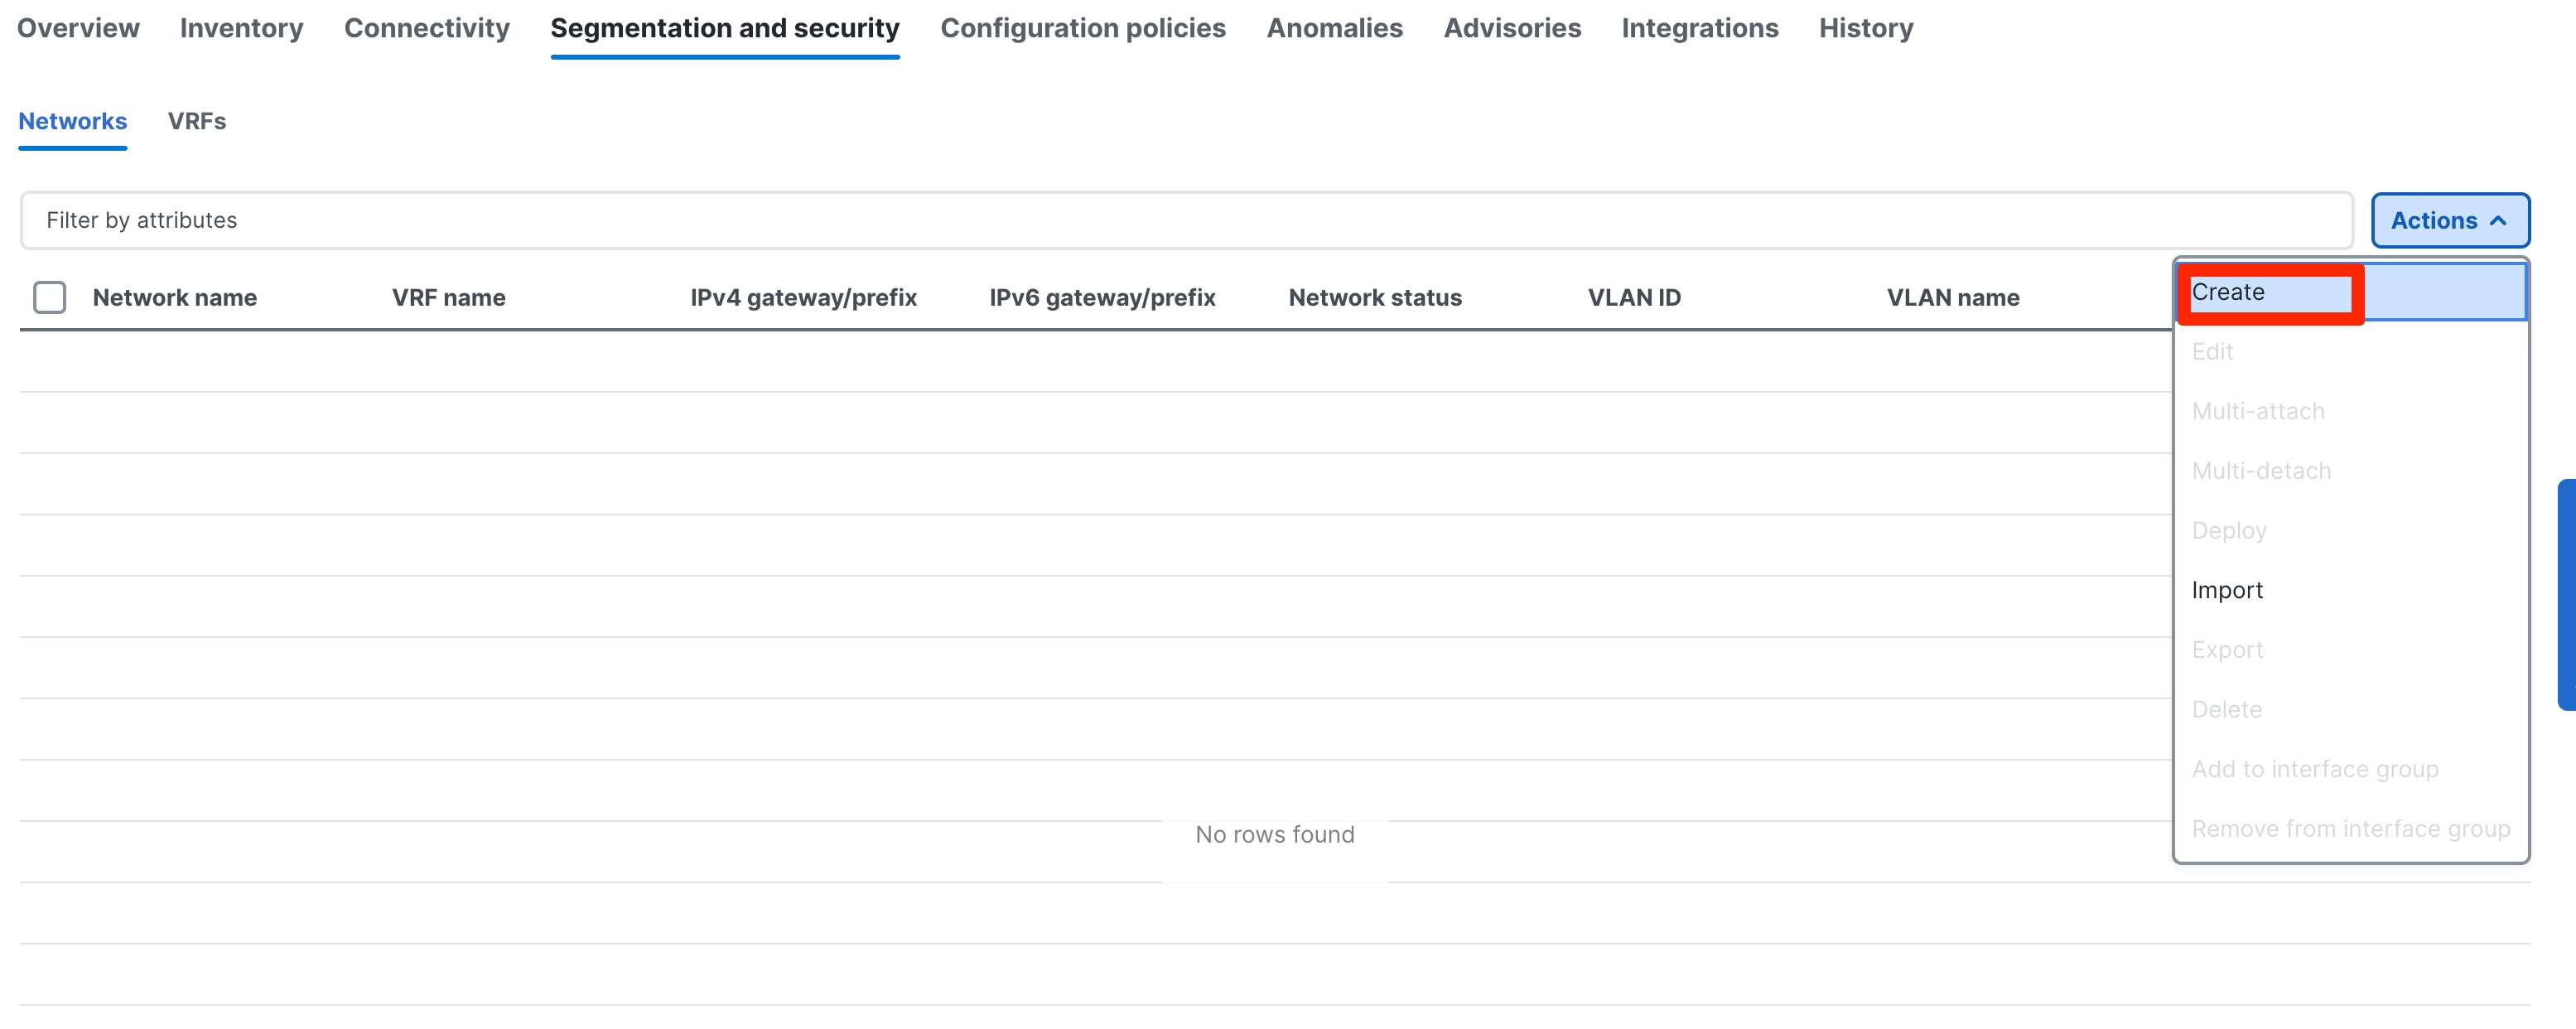Choose Deploy from the Actions menu
Image resolution: width=2576 pixels, height=1029 pixels.
click(x=2228, y=530)
